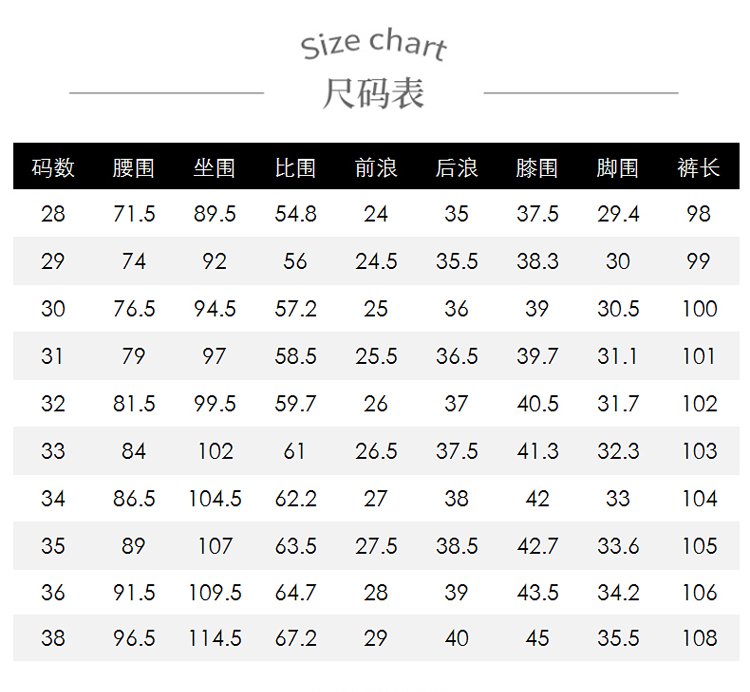Select the 40.5 knee value
The width and height of the screenshot is (750, 692).
pyautogui.click(x=537, y=404)
